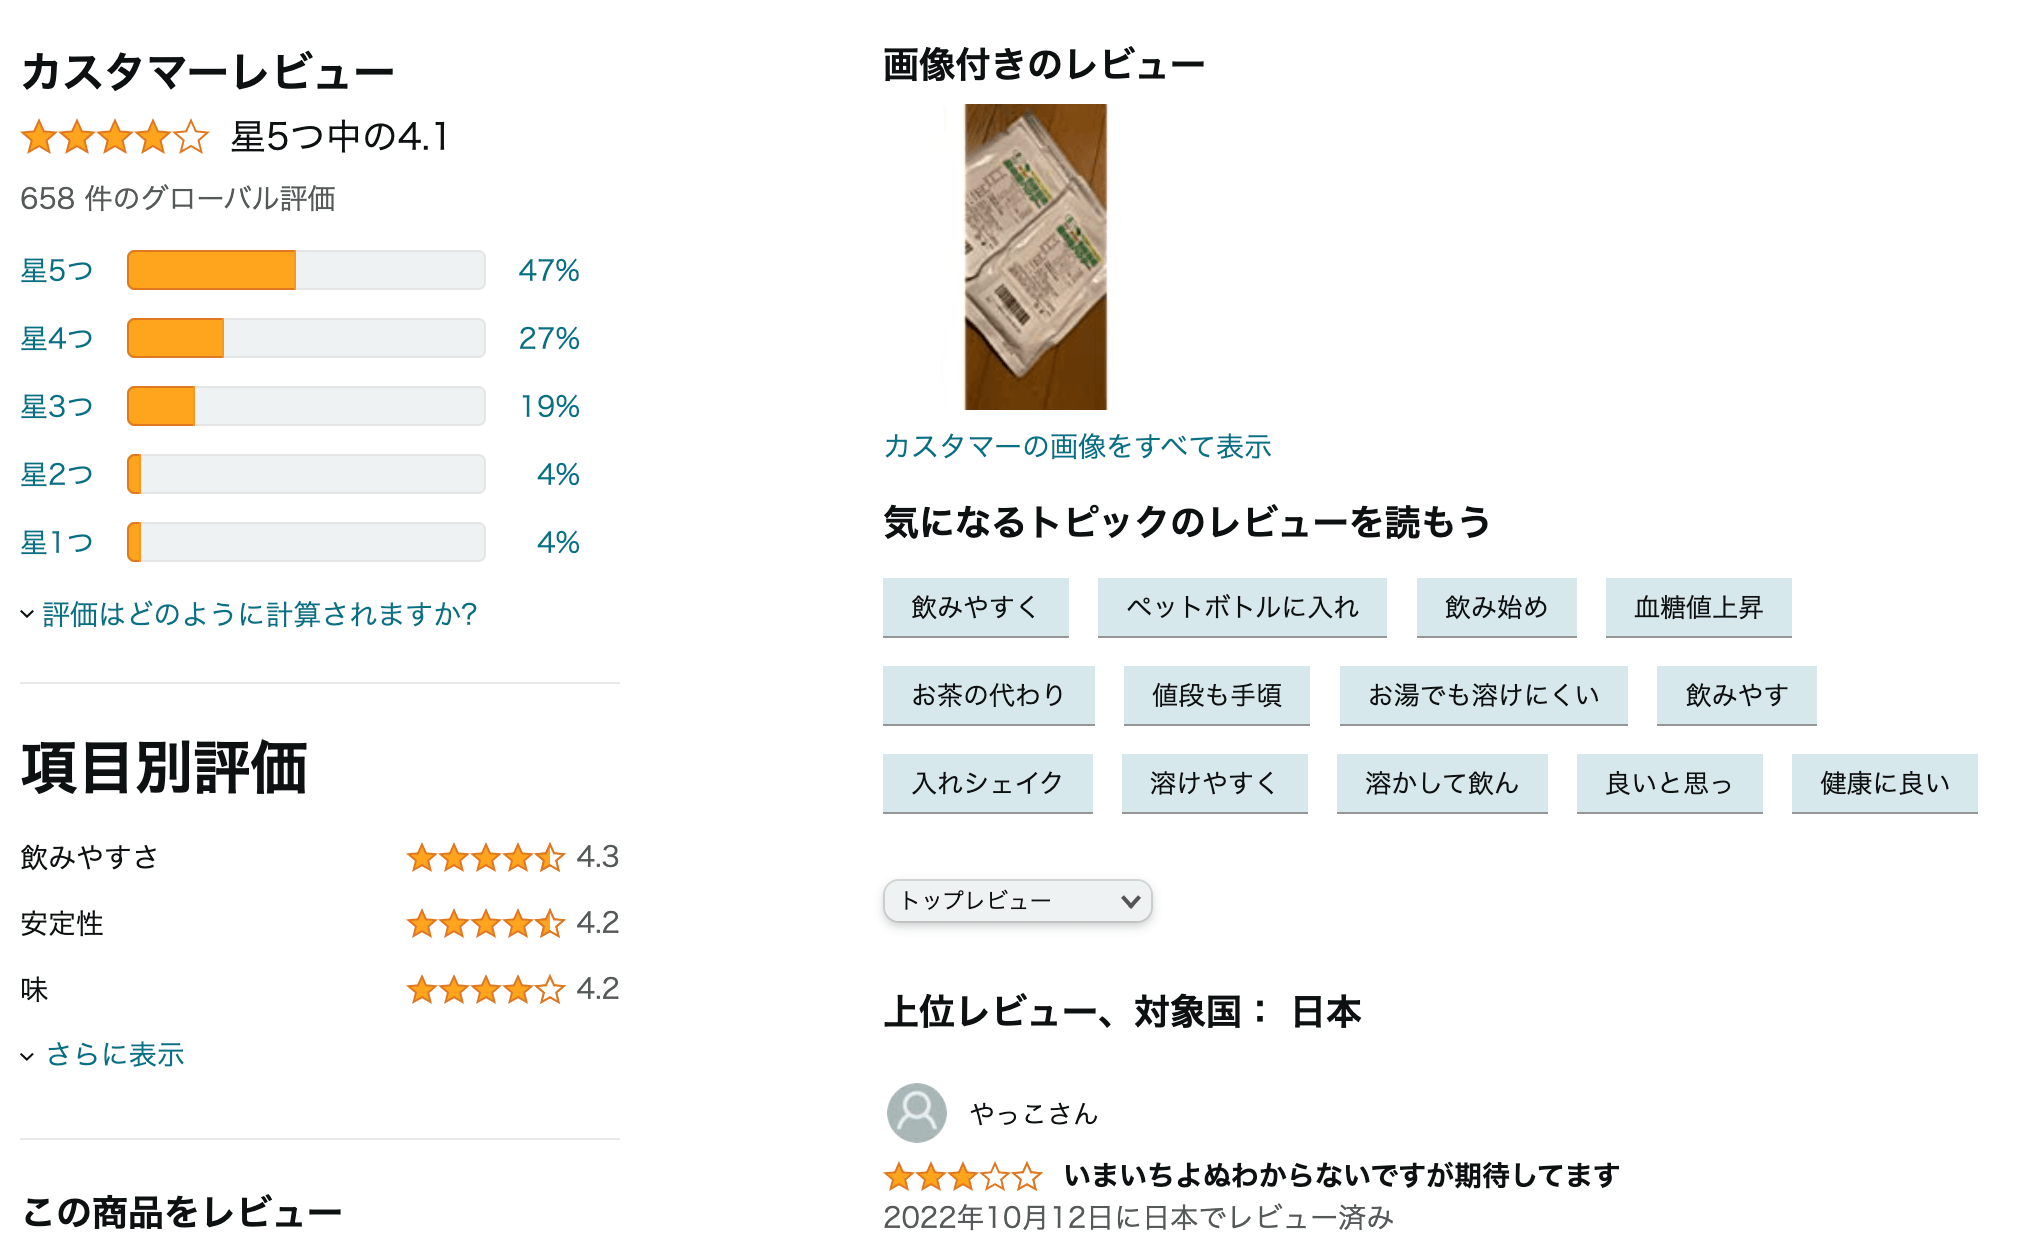Screen dimensions: 2030x1238
Task: Click the 安定性 star rating icons
Action: pyautogui.click(x=486, y=923)
